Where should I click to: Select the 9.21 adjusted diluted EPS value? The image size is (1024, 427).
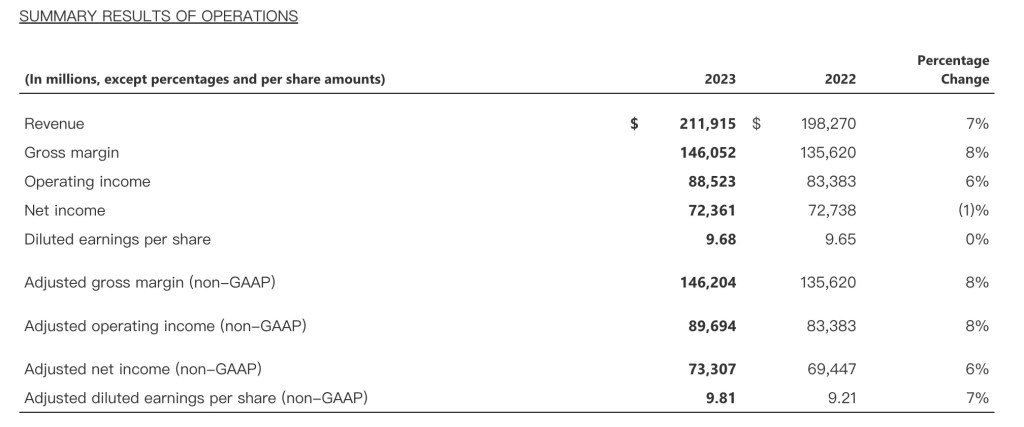[841, 399]
